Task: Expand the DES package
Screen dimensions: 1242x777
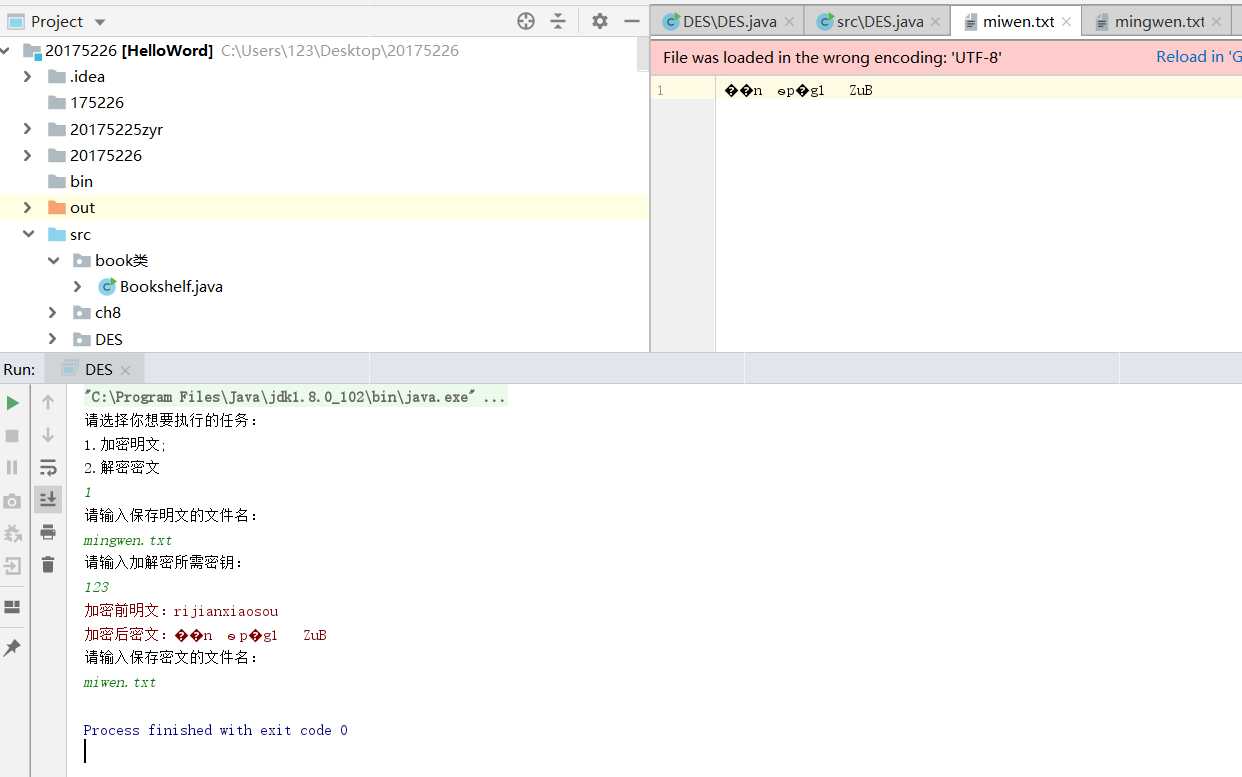Action: pos(53,339)
